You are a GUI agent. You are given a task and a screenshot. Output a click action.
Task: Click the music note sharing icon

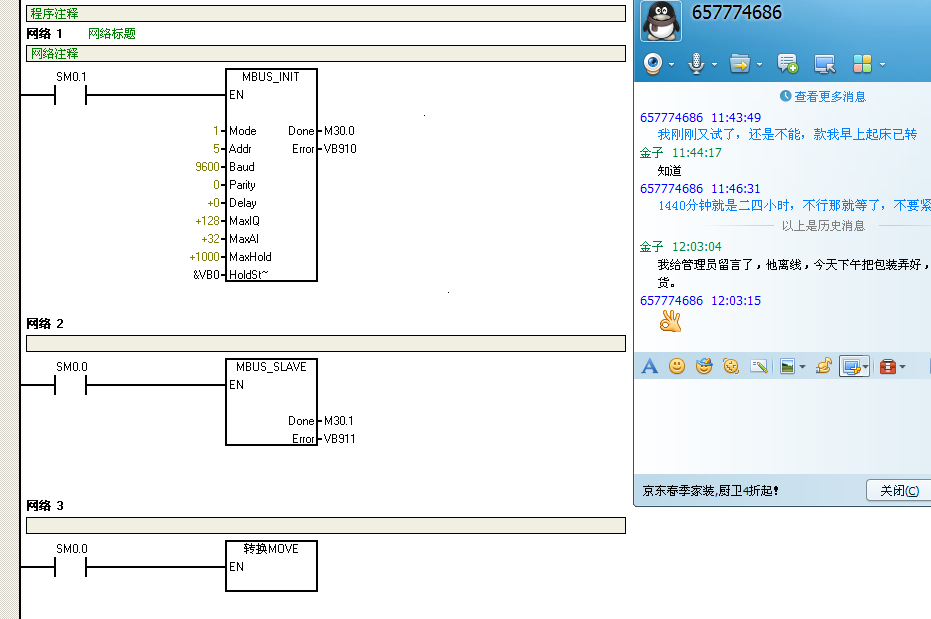824,367
